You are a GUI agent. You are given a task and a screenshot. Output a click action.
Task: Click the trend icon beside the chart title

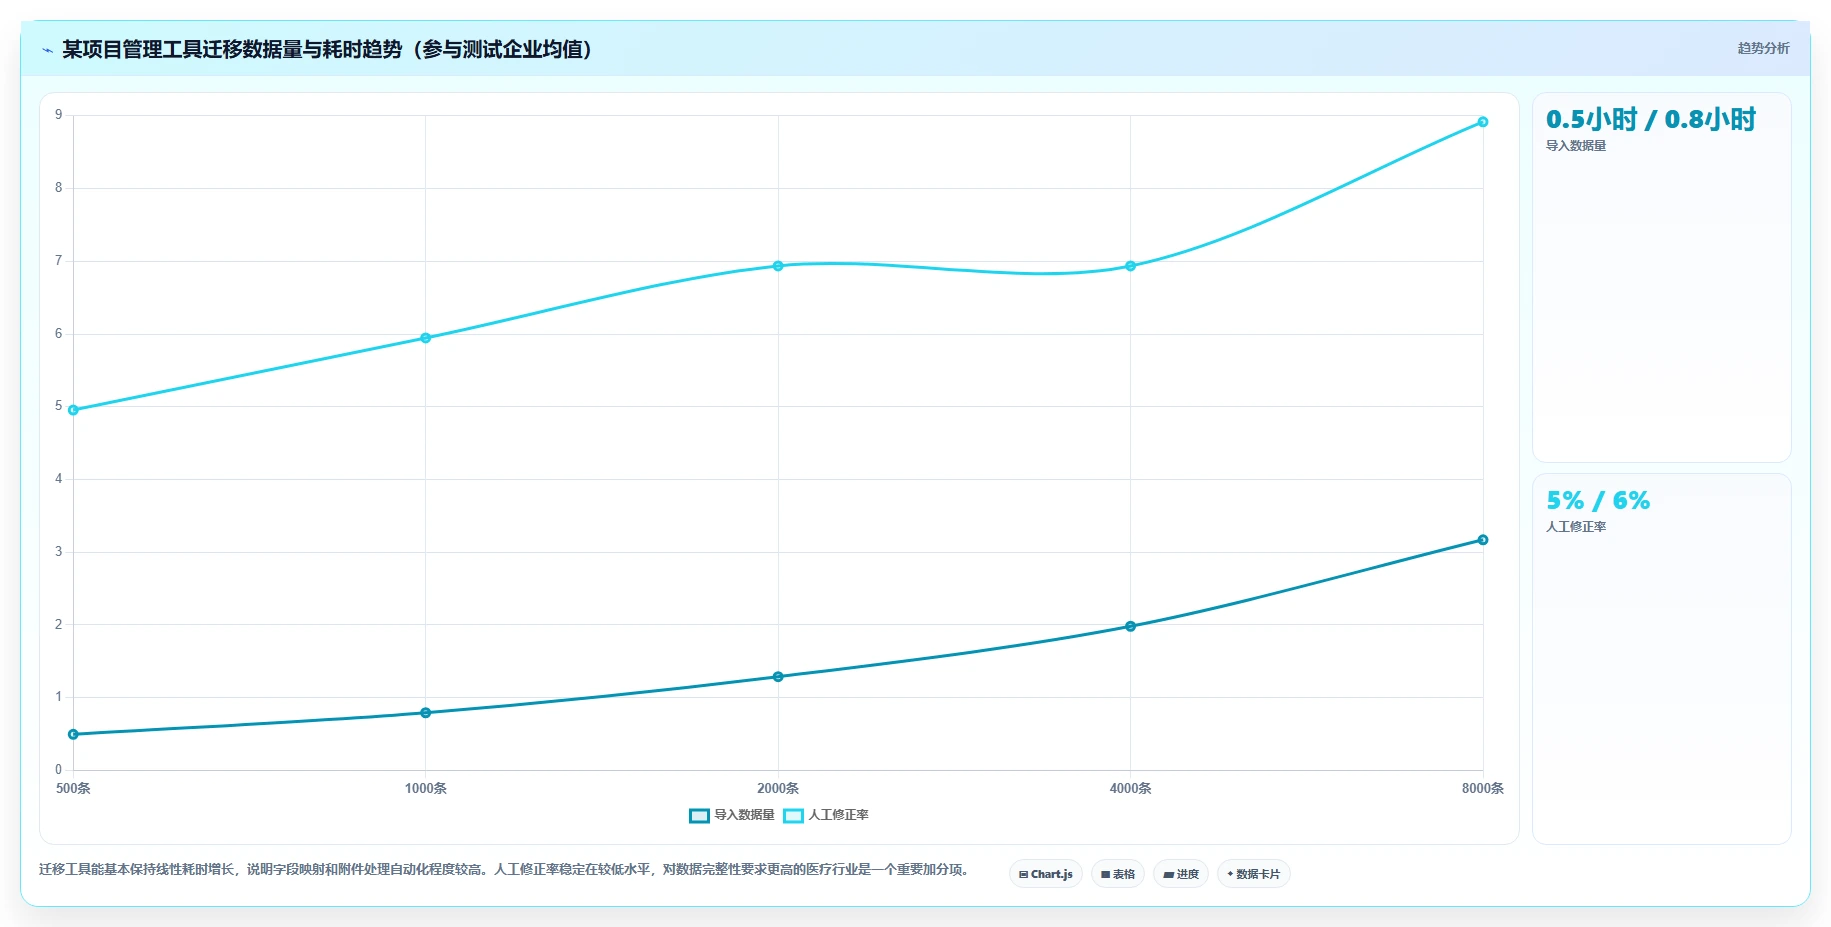pos(47,50)
